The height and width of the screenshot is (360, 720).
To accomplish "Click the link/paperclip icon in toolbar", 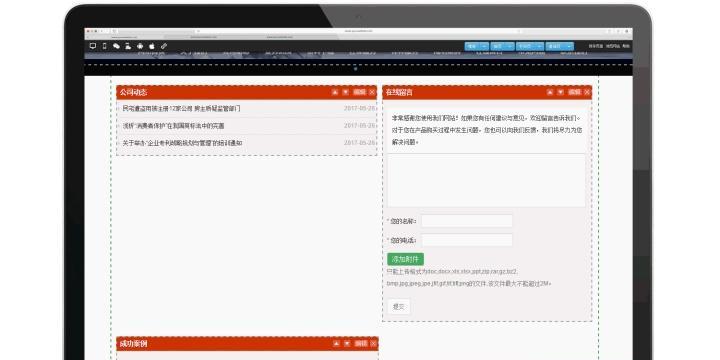I will [164, 46].
